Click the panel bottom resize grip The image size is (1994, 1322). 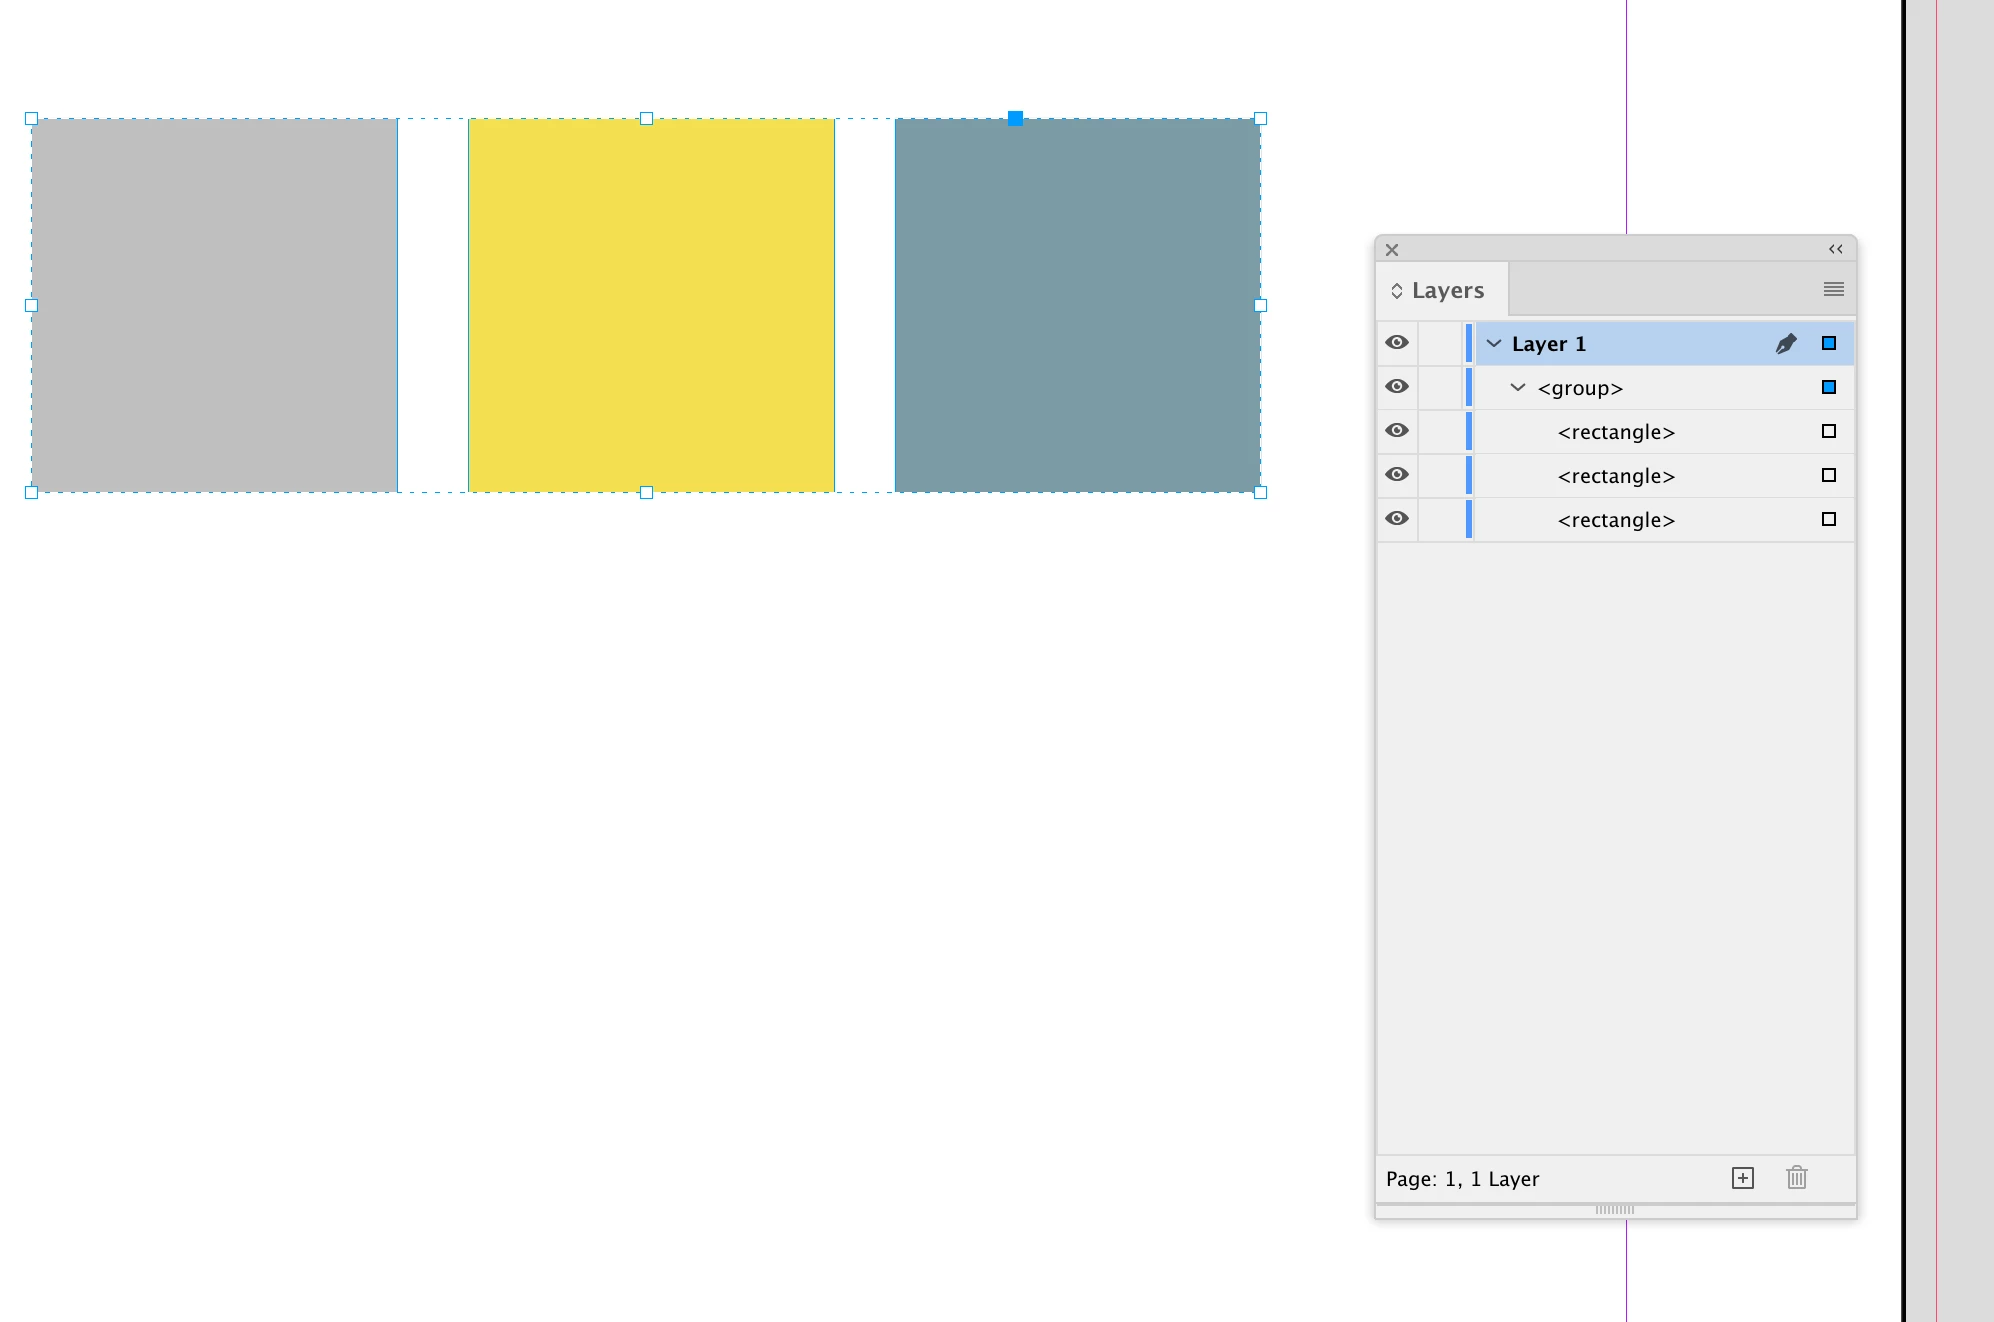1615,1210
